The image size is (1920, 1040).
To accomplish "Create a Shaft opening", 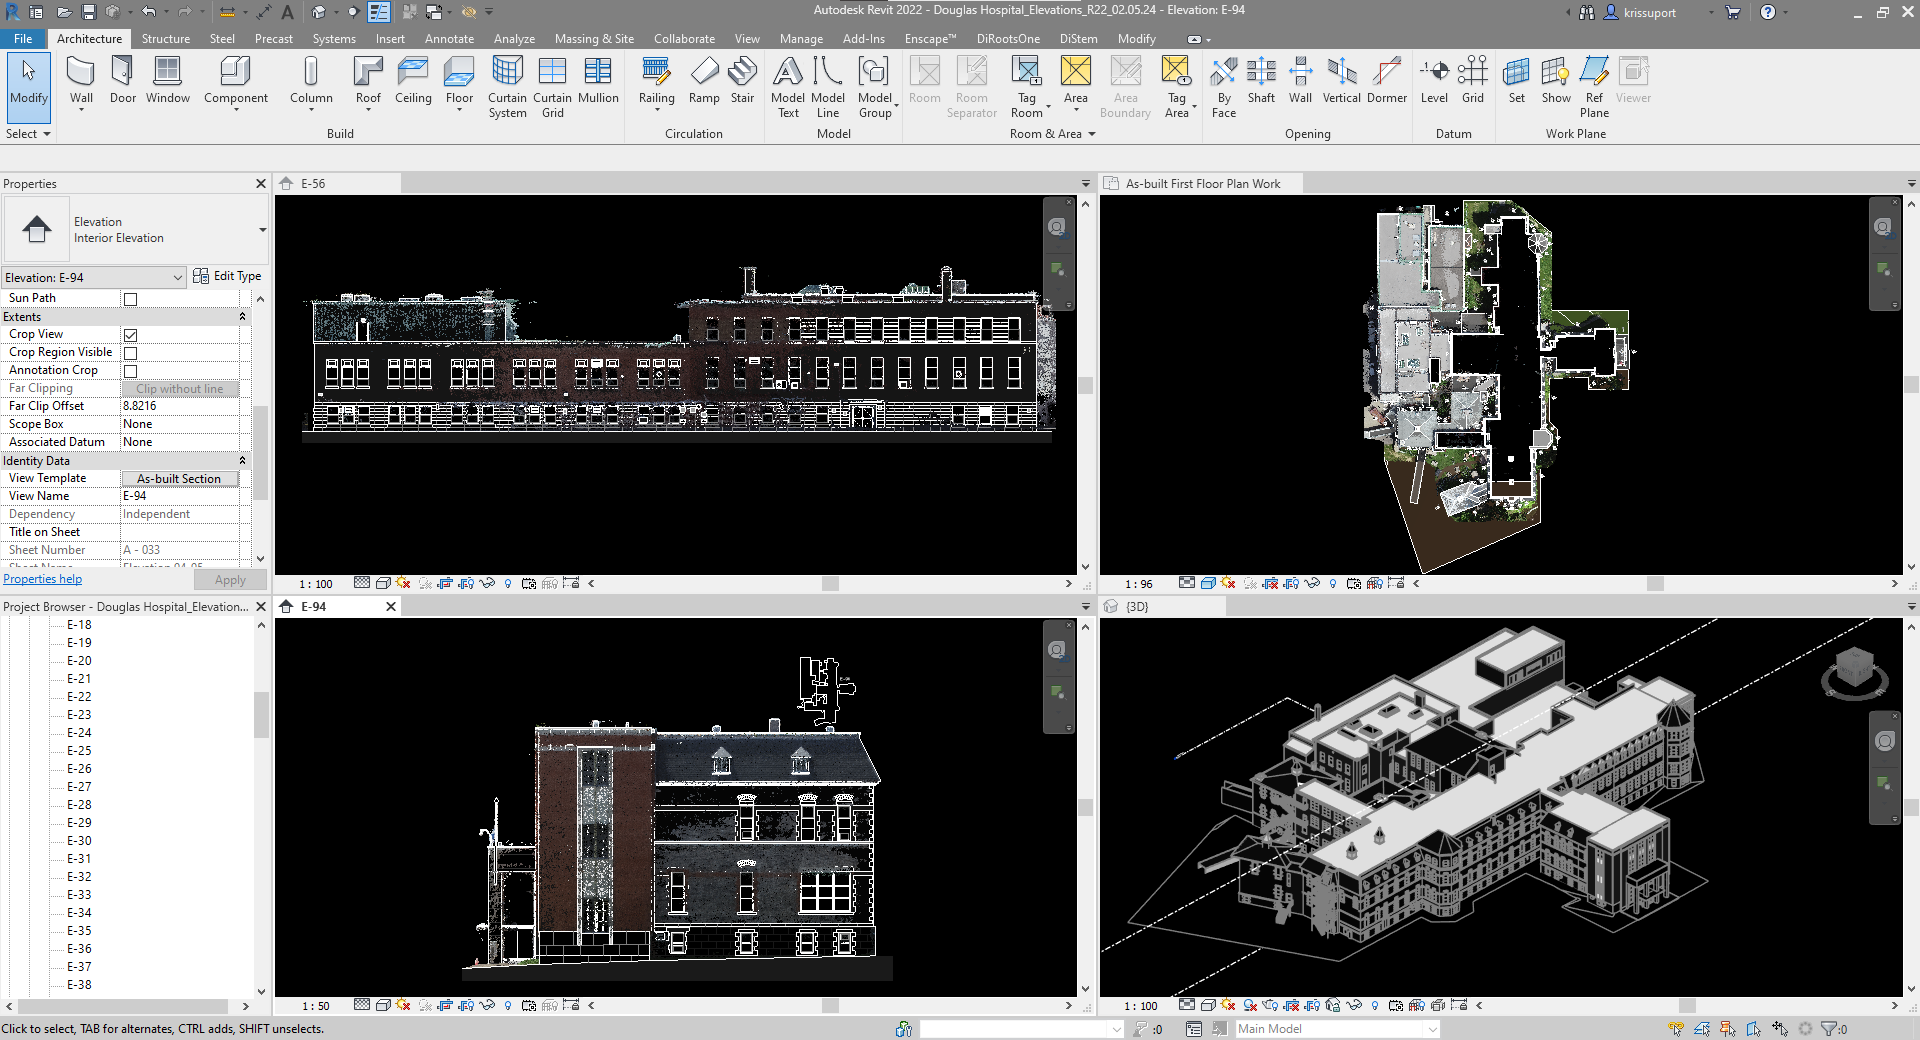I will [x=1261, y=80].
